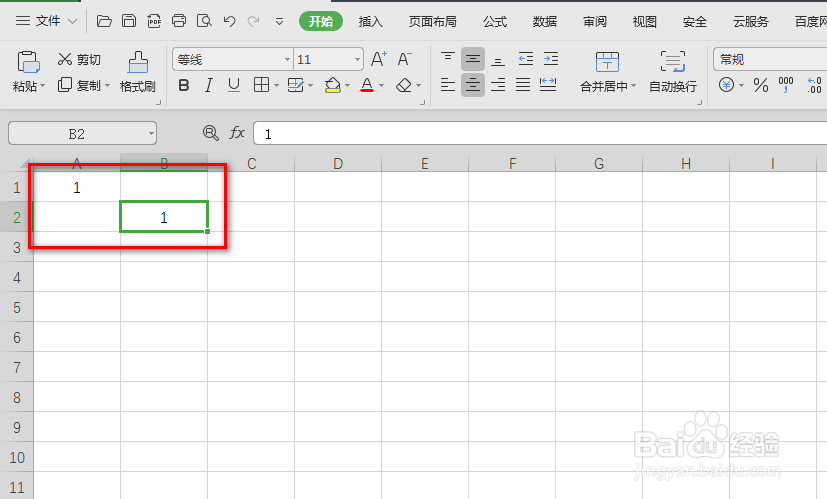Click the formula bar input
The image size is (827, 499).
click(540, 133)
